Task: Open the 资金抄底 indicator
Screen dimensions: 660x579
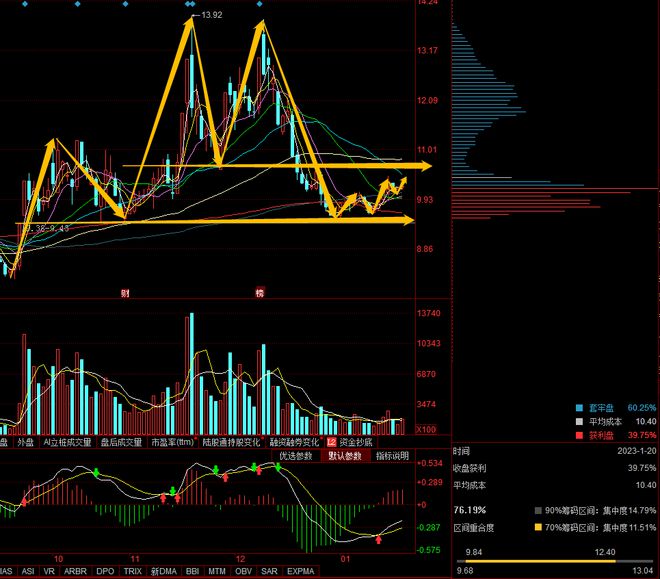Action: click(x=356, y=442)
